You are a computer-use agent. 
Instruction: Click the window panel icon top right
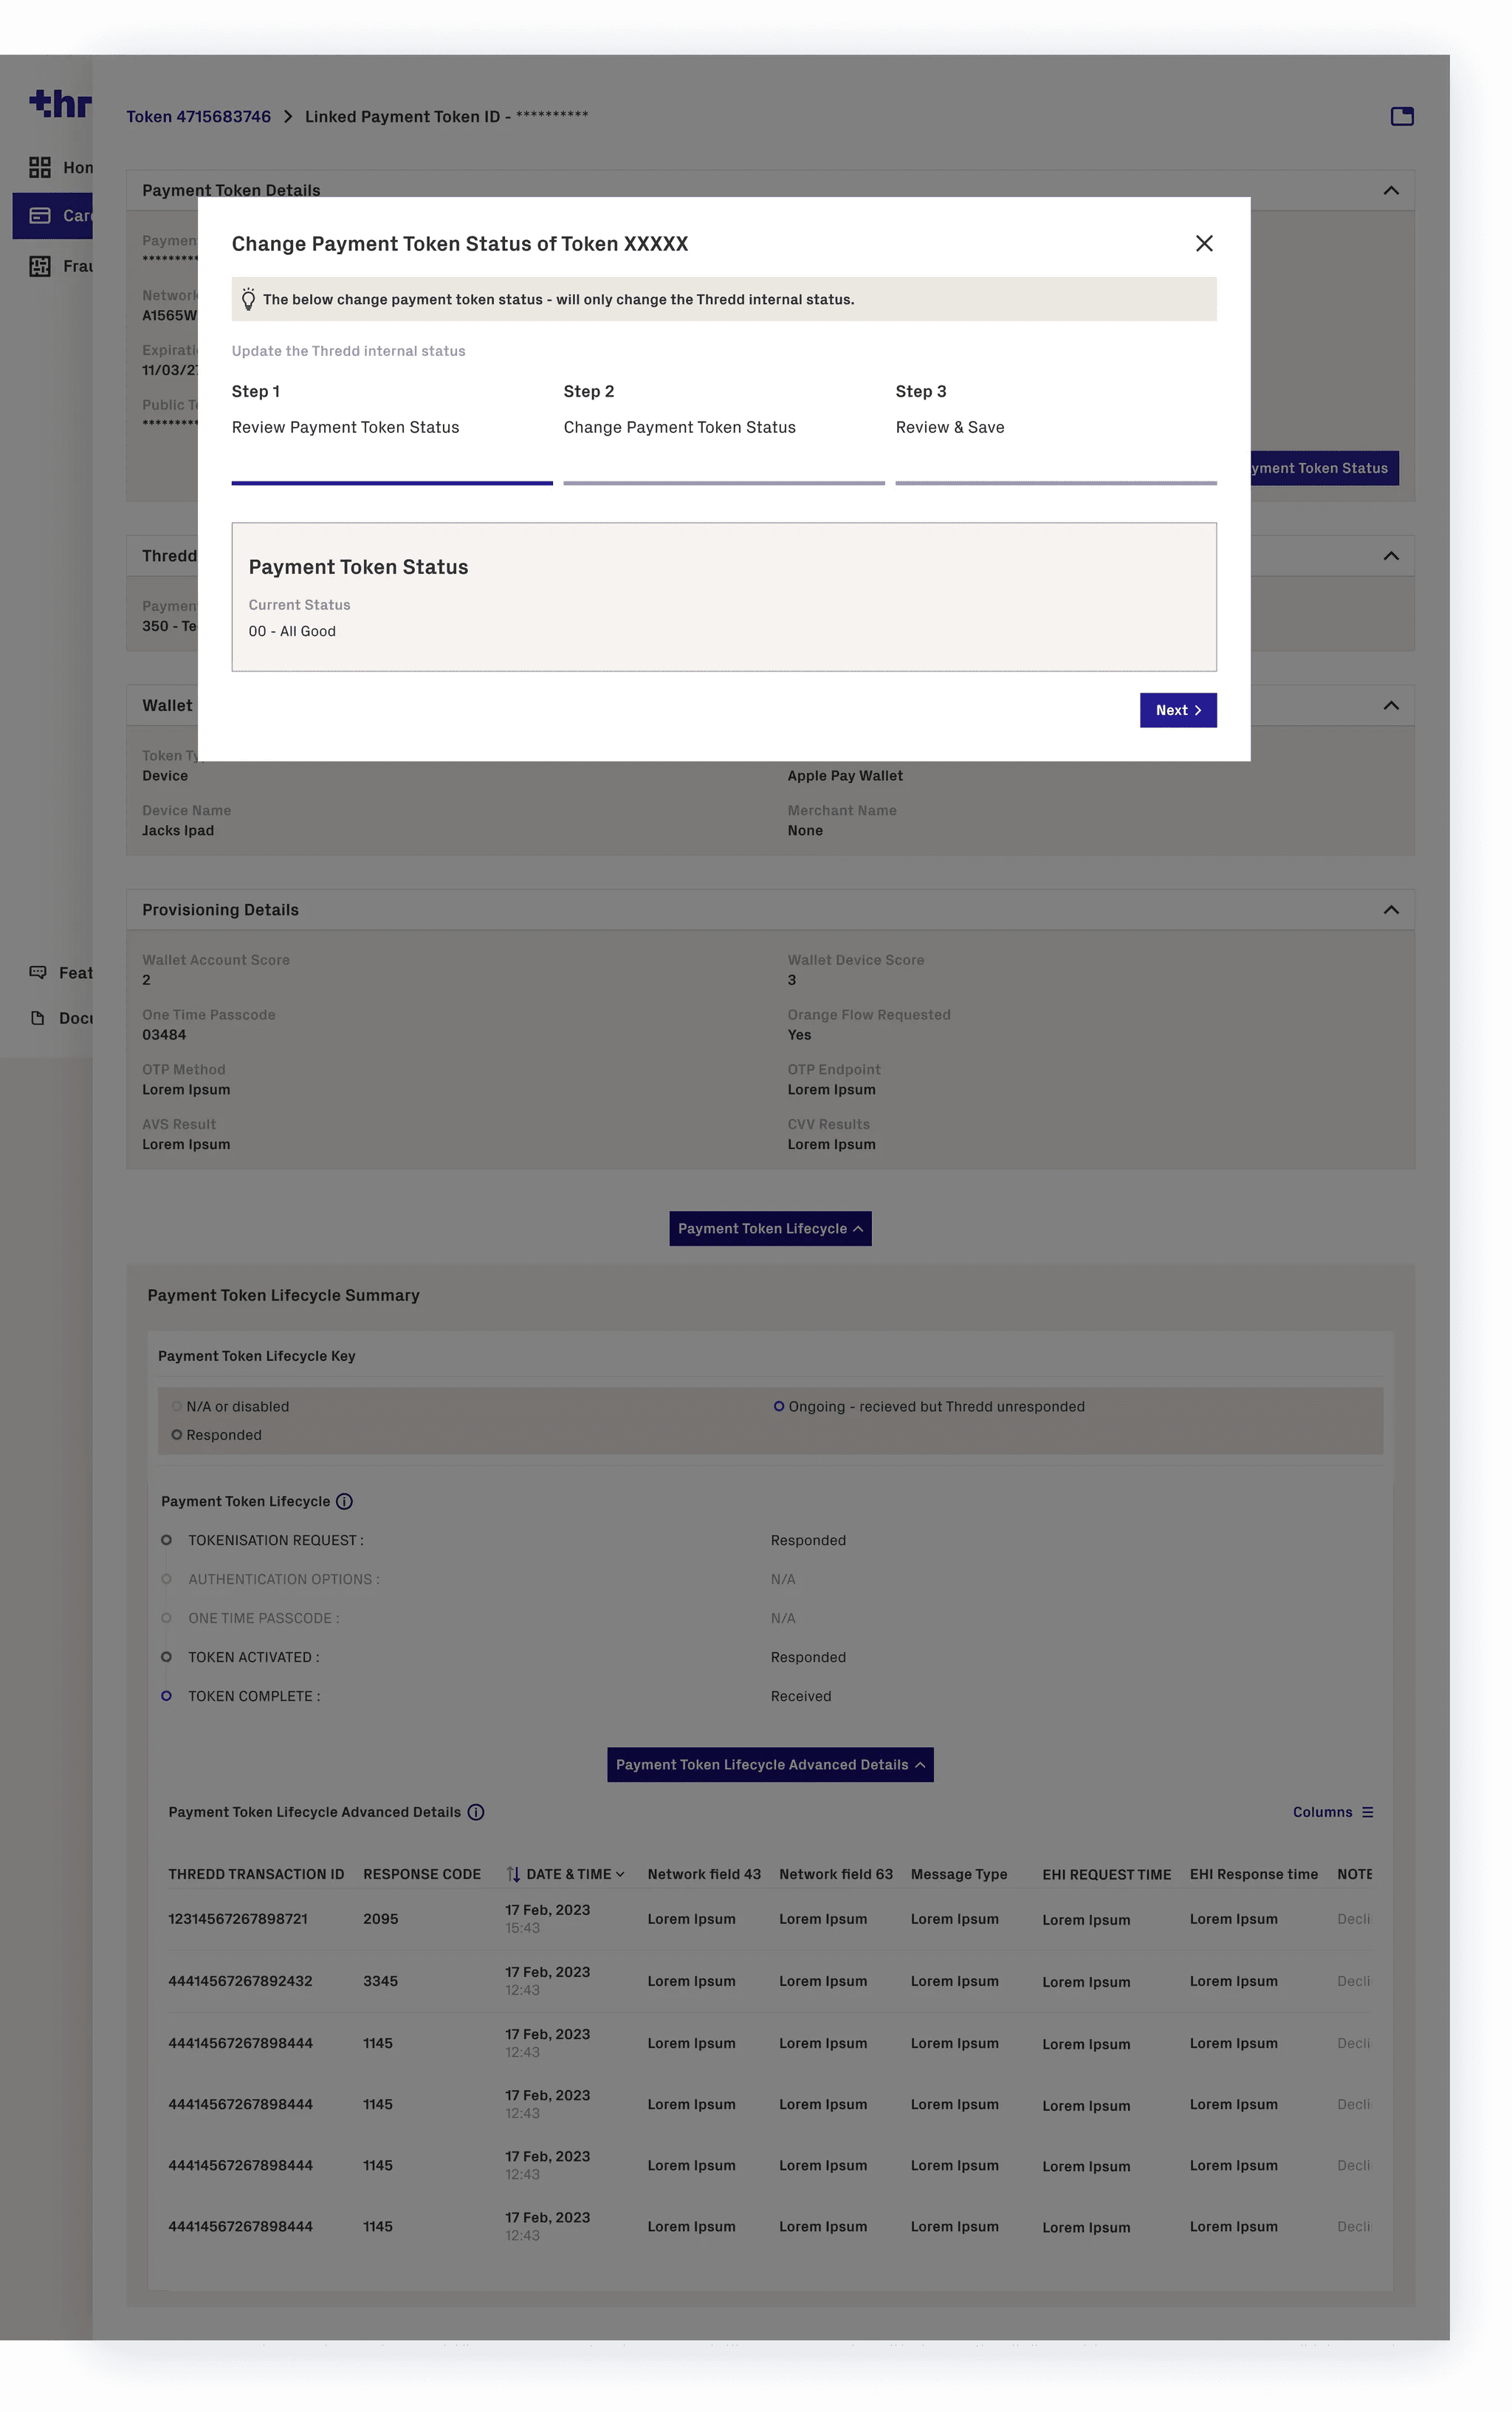click(x=1402, y=116)
